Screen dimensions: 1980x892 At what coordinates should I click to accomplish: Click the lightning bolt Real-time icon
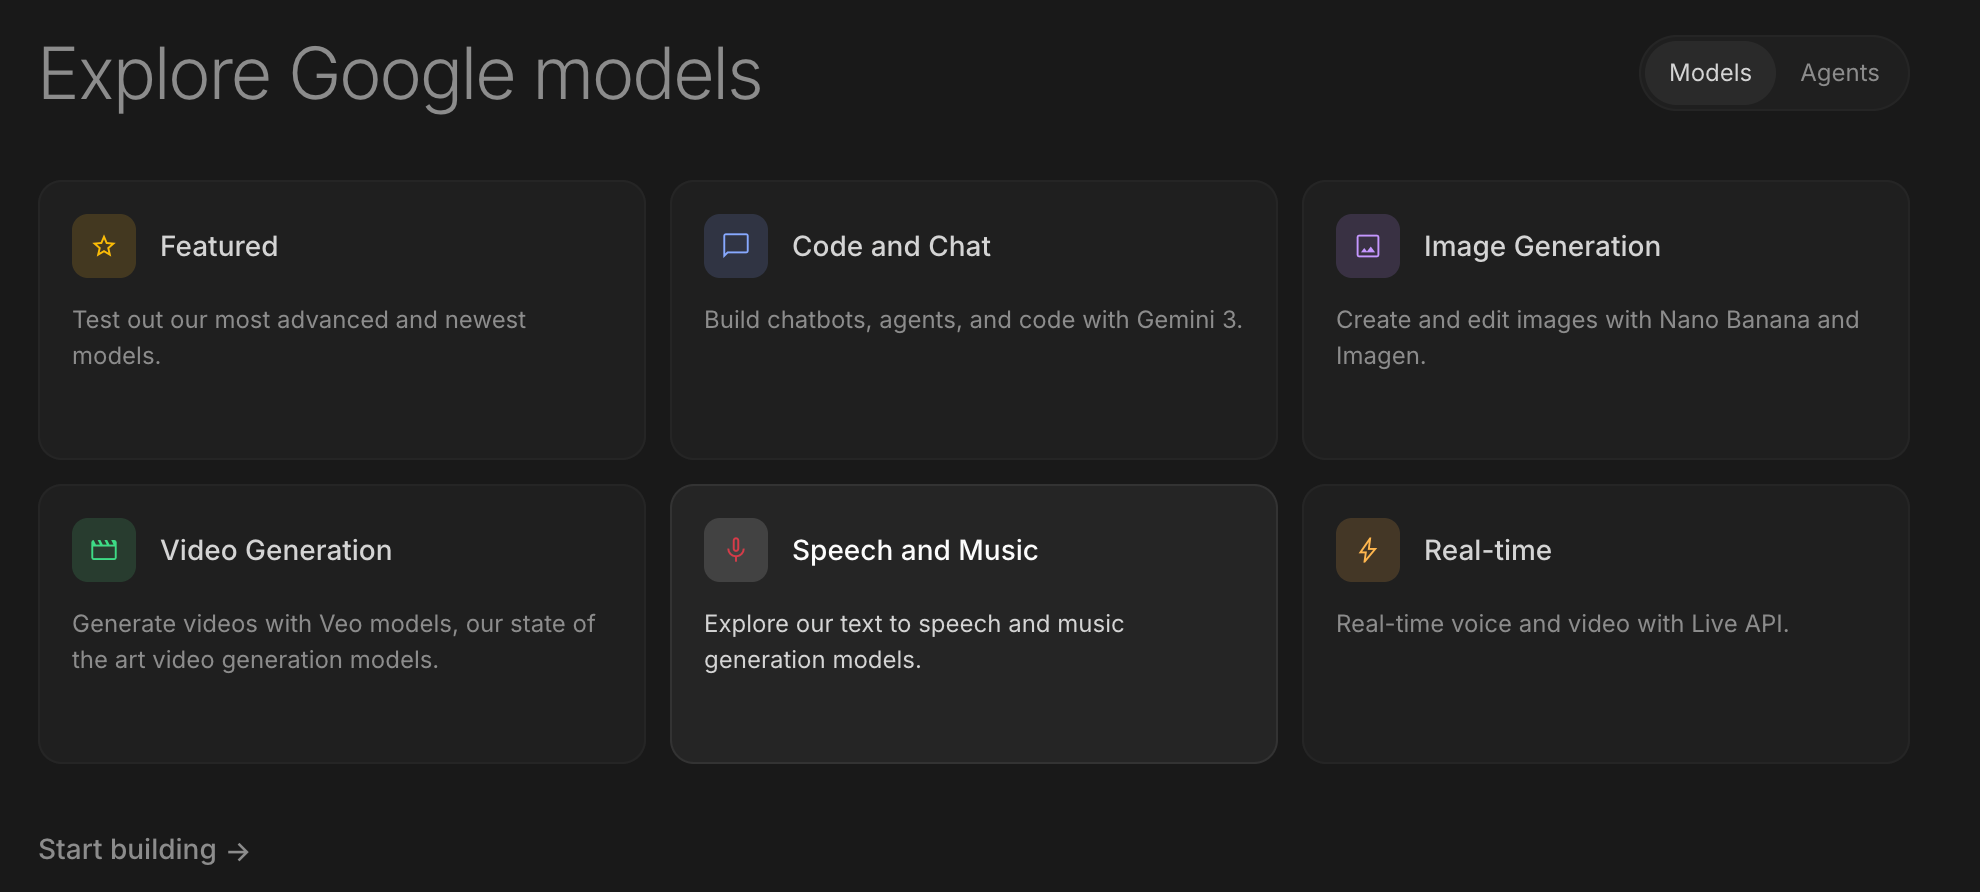click(1368, 550)
